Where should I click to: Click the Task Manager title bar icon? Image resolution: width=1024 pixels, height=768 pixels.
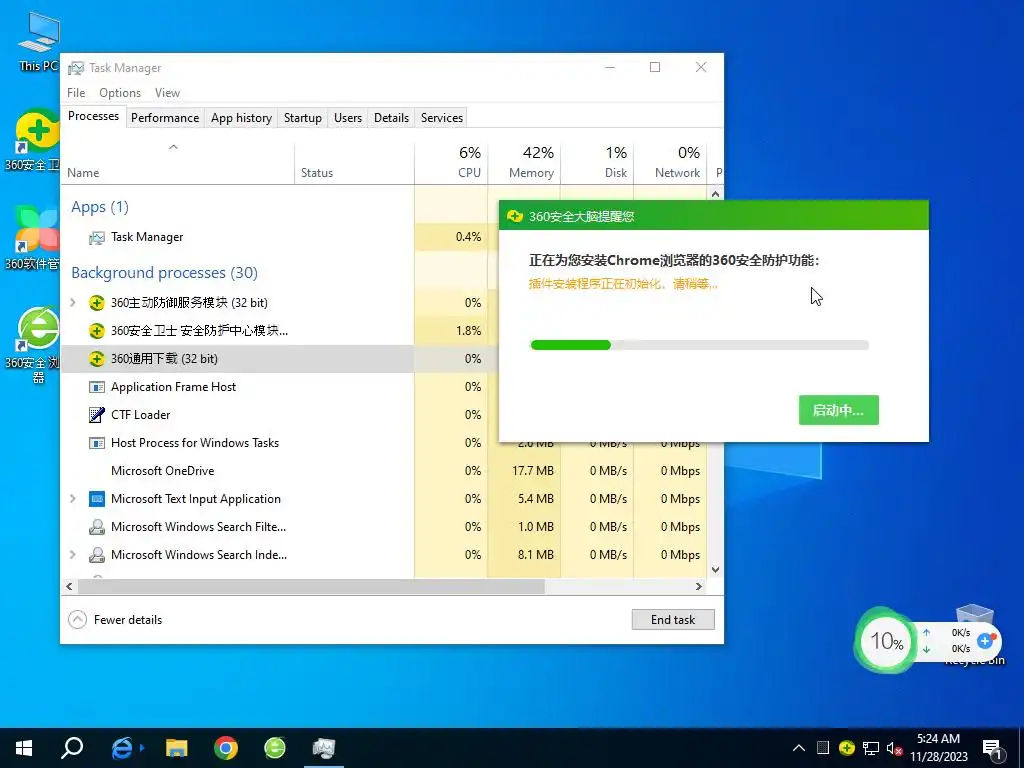tap(76, 68)
